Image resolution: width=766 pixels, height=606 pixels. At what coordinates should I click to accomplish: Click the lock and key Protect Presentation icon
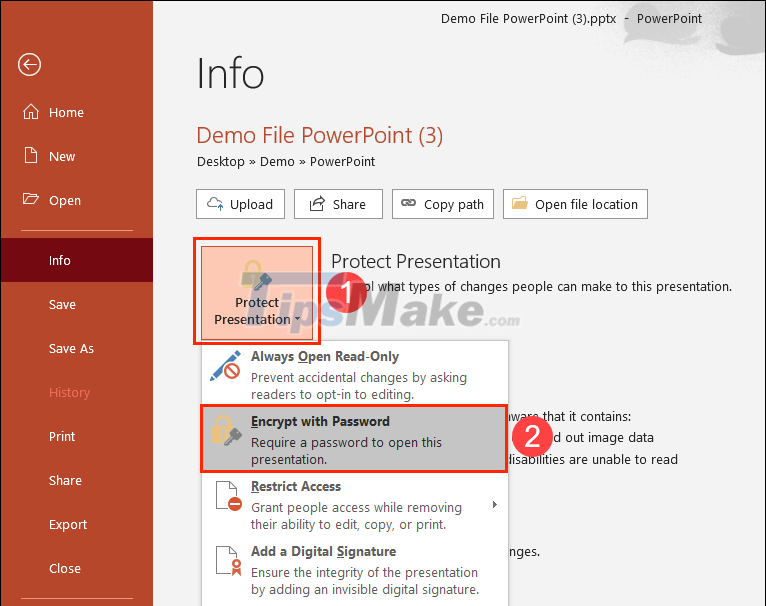[x=257, y=275]
